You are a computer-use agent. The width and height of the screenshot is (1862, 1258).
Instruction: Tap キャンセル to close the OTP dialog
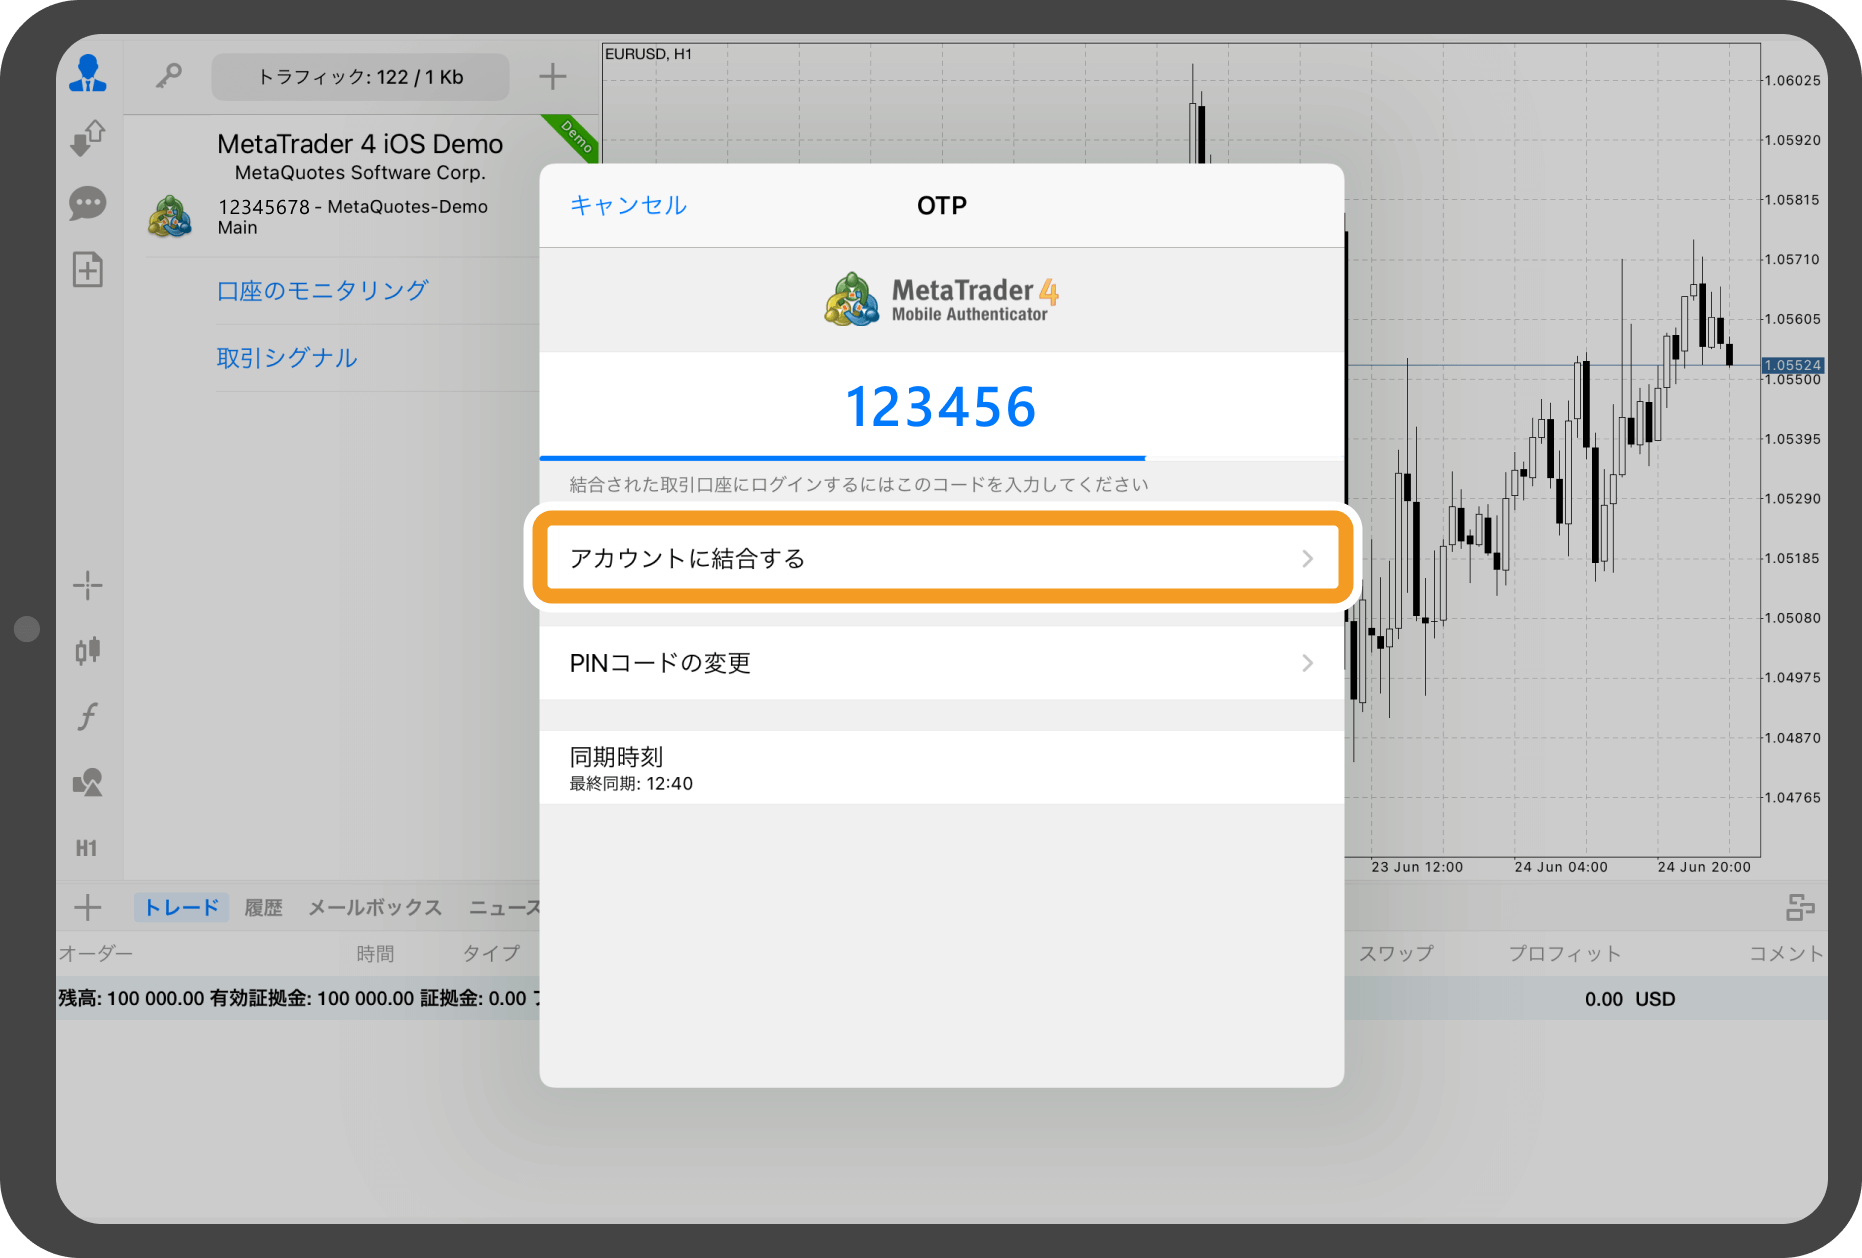click(x=628, y=205)
